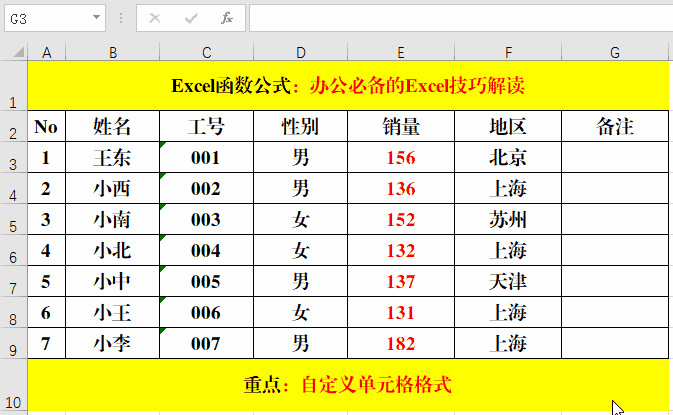Click the confirm checkmark icon in formula bar
This screenshot has width=673, height=415.
(191, 18)
